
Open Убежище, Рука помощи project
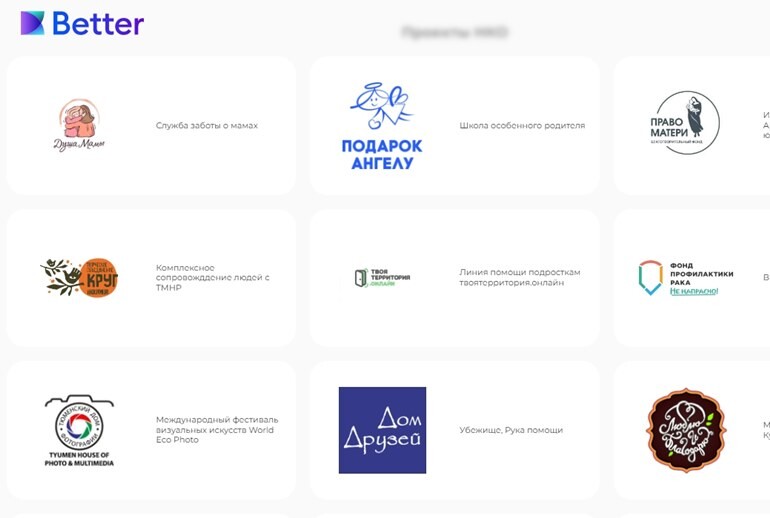tap(511, 430)
